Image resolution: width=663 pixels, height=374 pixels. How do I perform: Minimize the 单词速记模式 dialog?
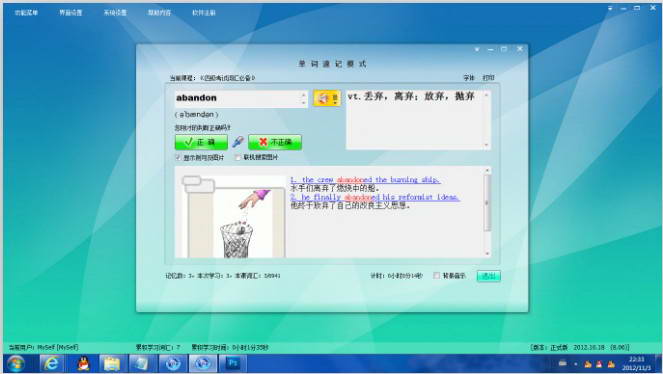[490, 49]
